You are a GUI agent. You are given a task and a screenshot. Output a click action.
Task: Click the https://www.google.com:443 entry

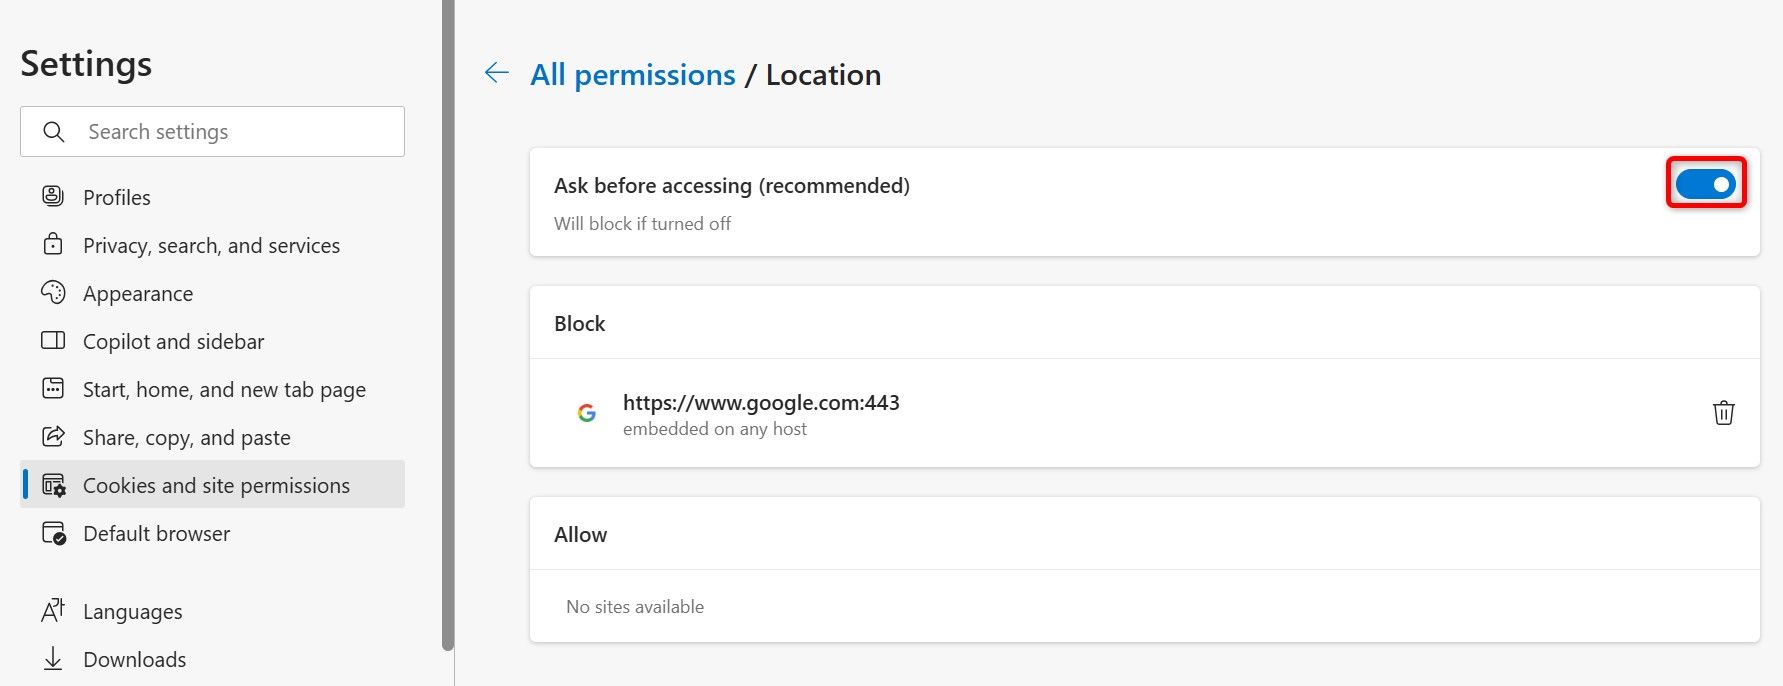tap(760, 403)
